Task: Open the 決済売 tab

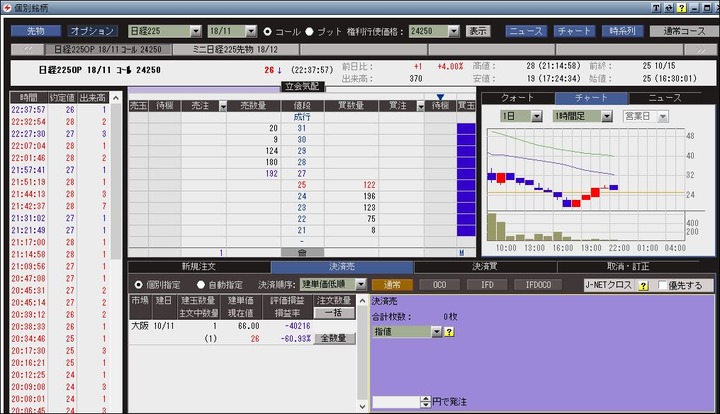Action: [342, 267]
